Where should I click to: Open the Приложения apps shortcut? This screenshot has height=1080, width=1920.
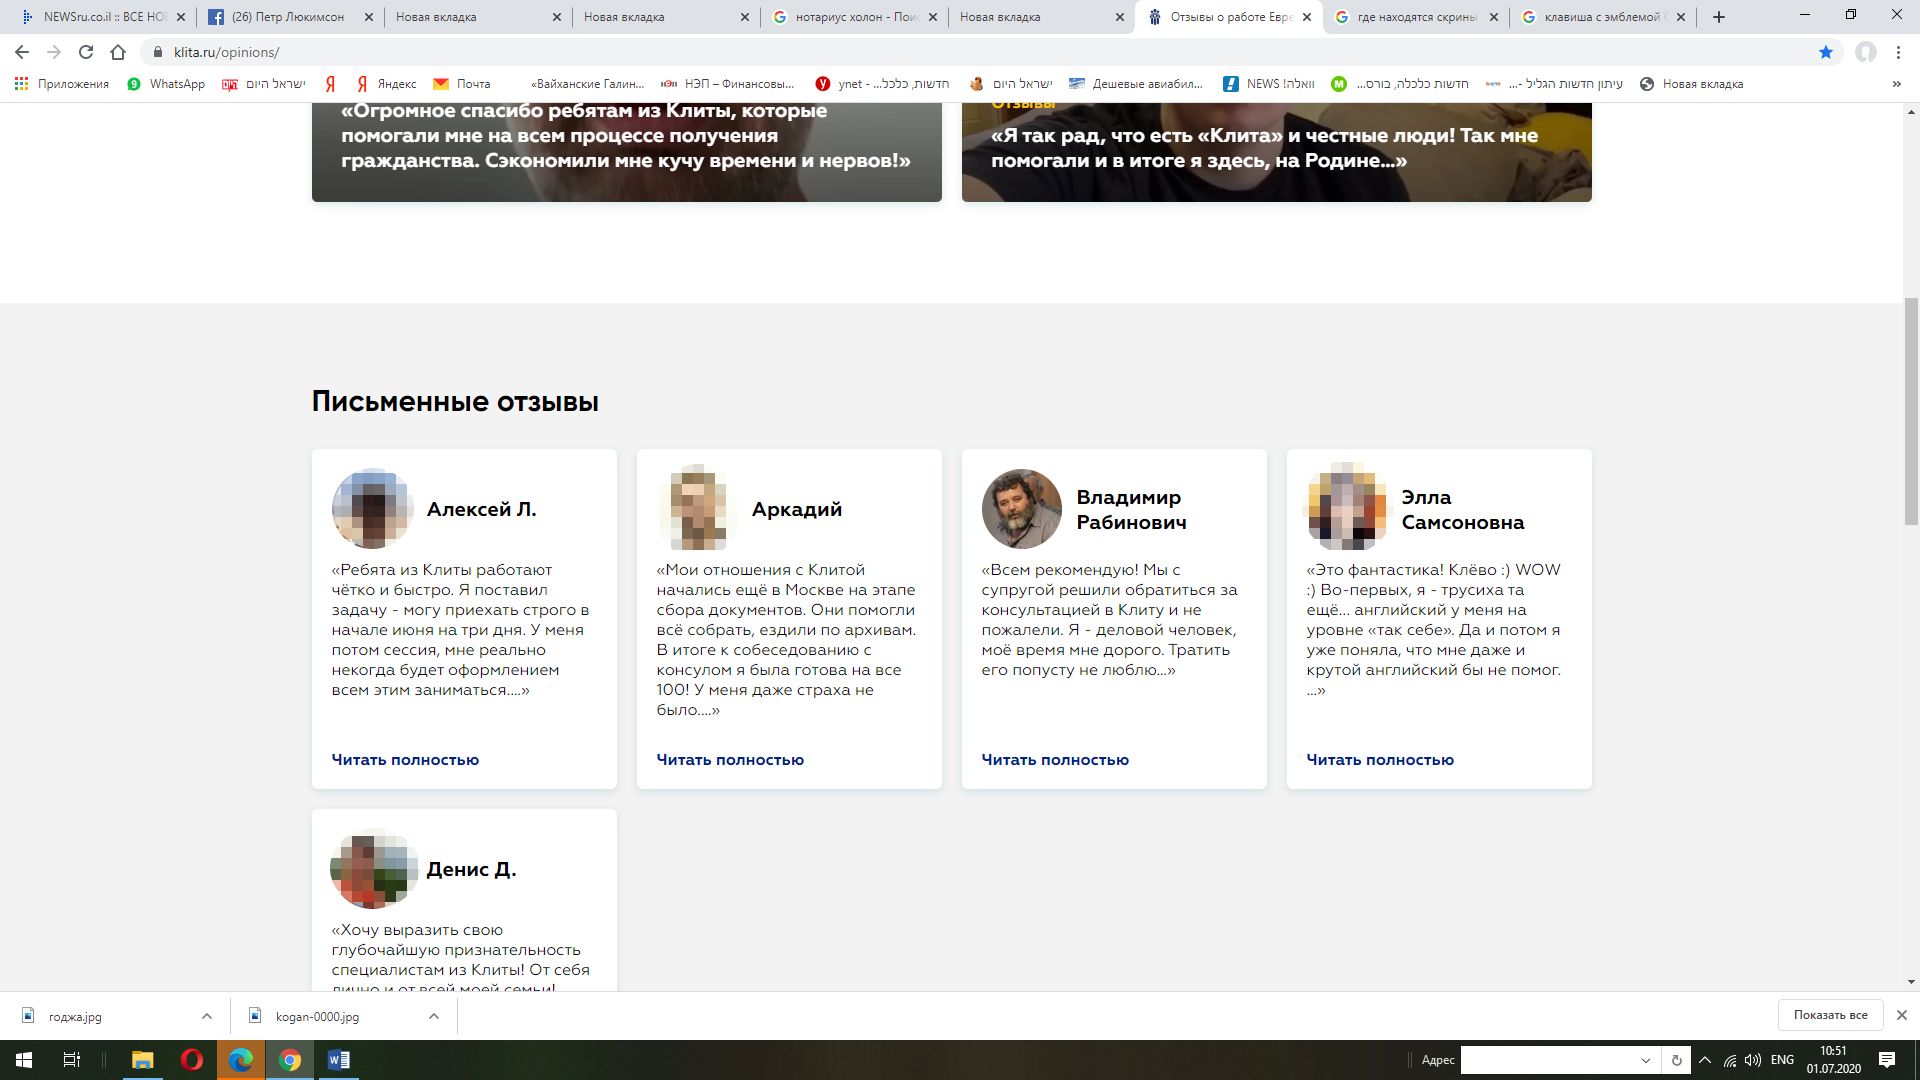62,84
